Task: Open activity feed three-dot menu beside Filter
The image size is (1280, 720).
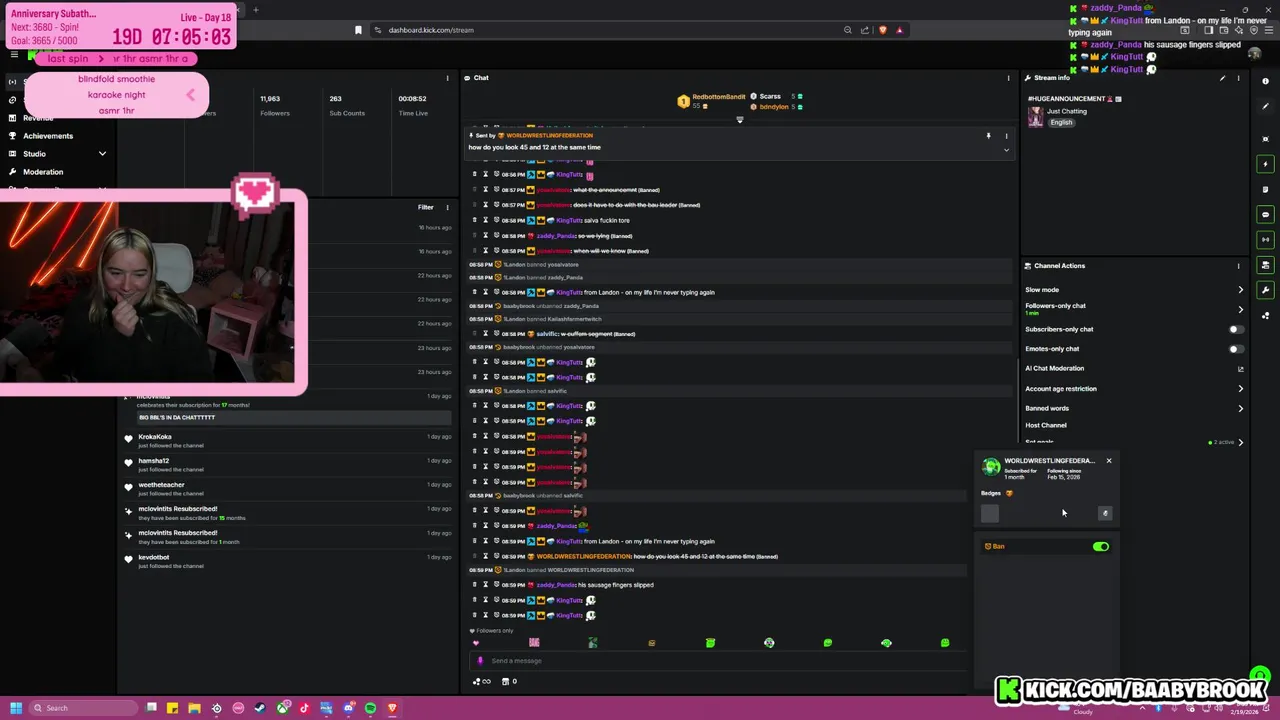Action: [x=447, y=207]
